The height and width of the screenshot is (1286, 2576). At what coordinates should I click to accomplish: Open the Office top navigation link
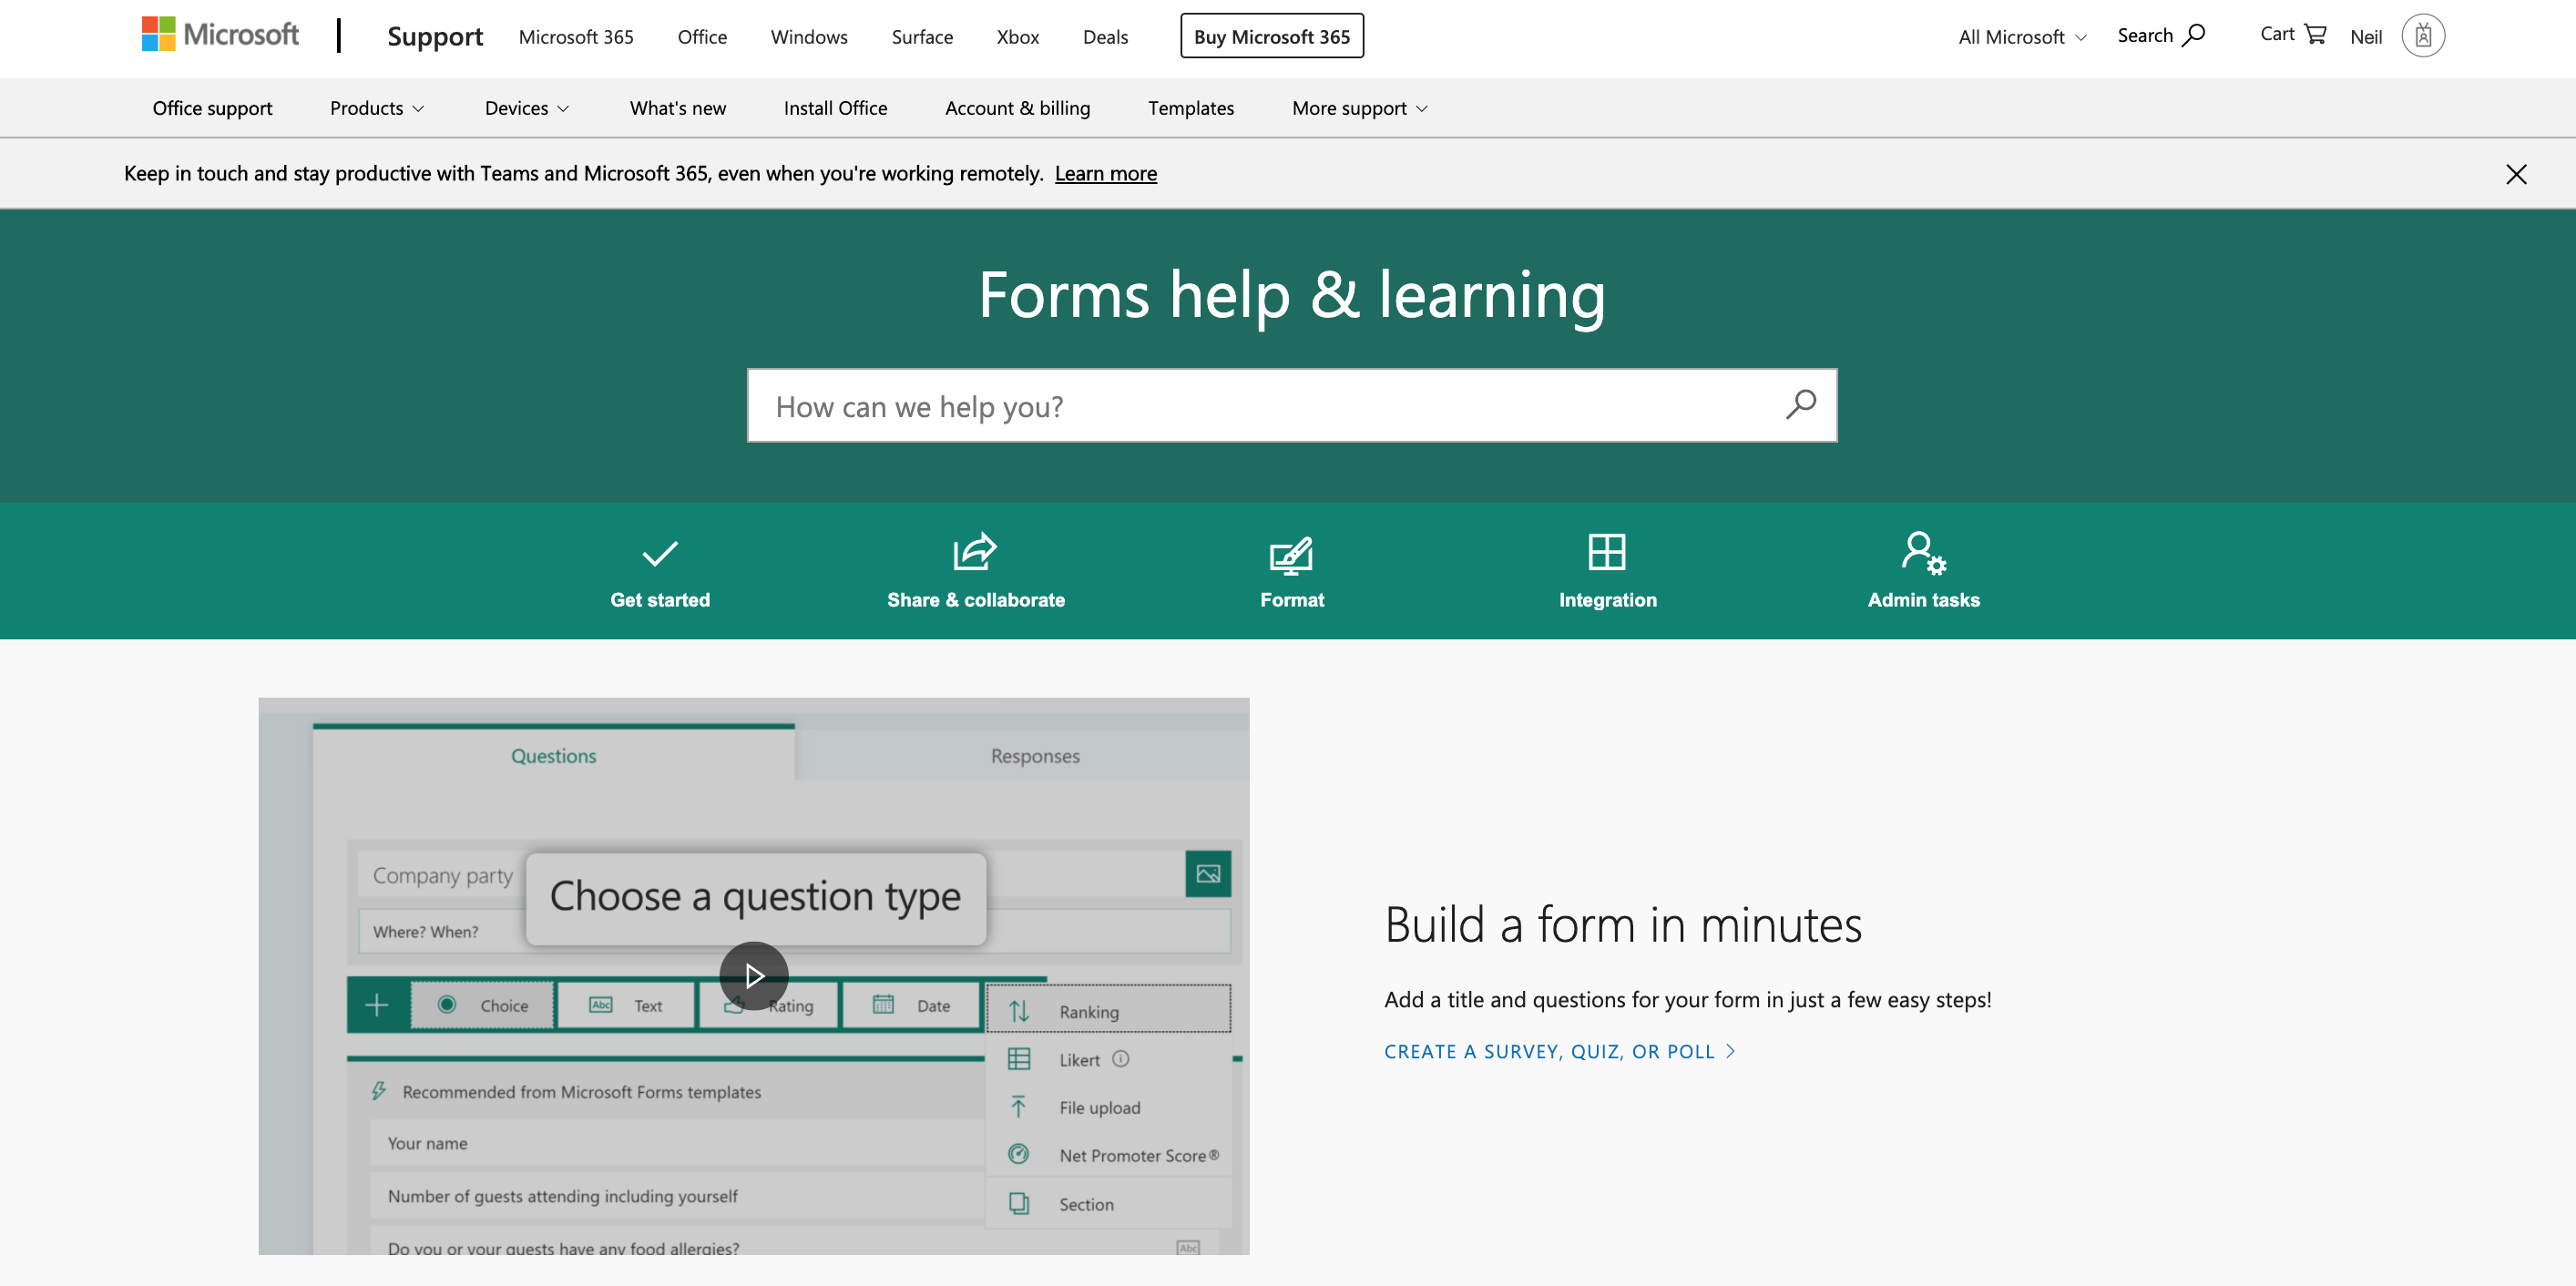[702, 37]
